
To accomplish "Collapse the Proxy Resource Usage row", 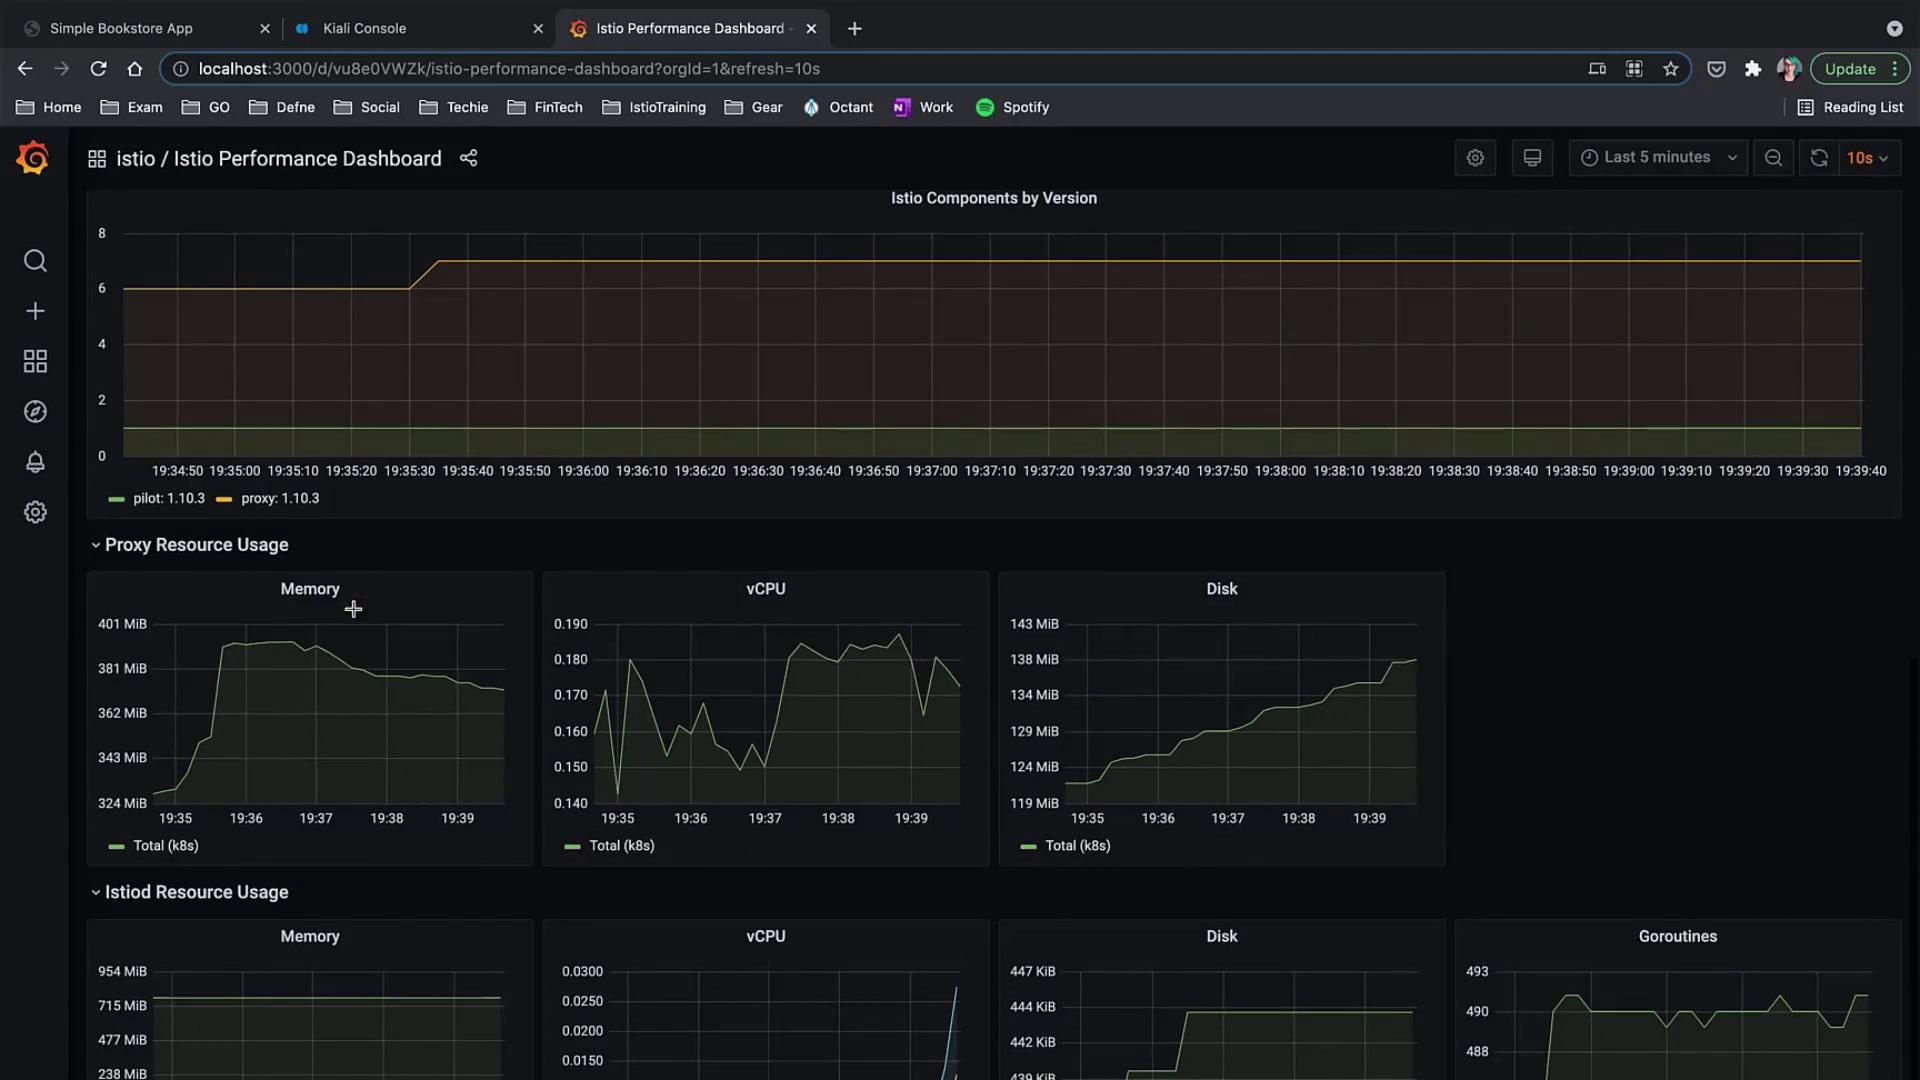I will pos(196,545).
